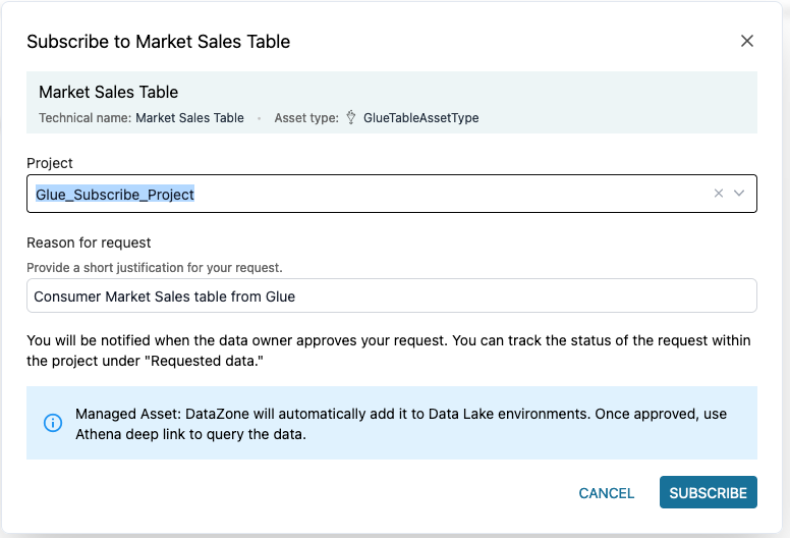
Task: Click the dialog title Subscribe to Market Sales Table
Action: [x=158, y=42]
